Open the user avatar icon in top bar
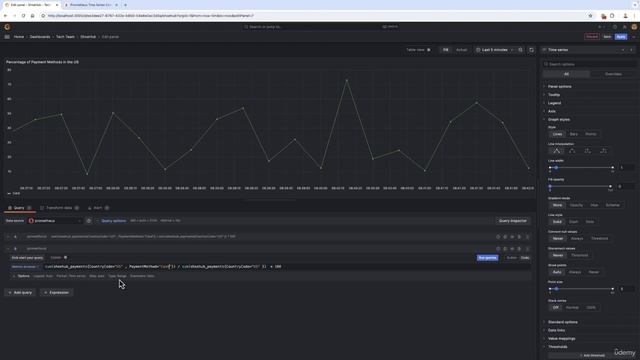640x360 pixels. point(634,27)
